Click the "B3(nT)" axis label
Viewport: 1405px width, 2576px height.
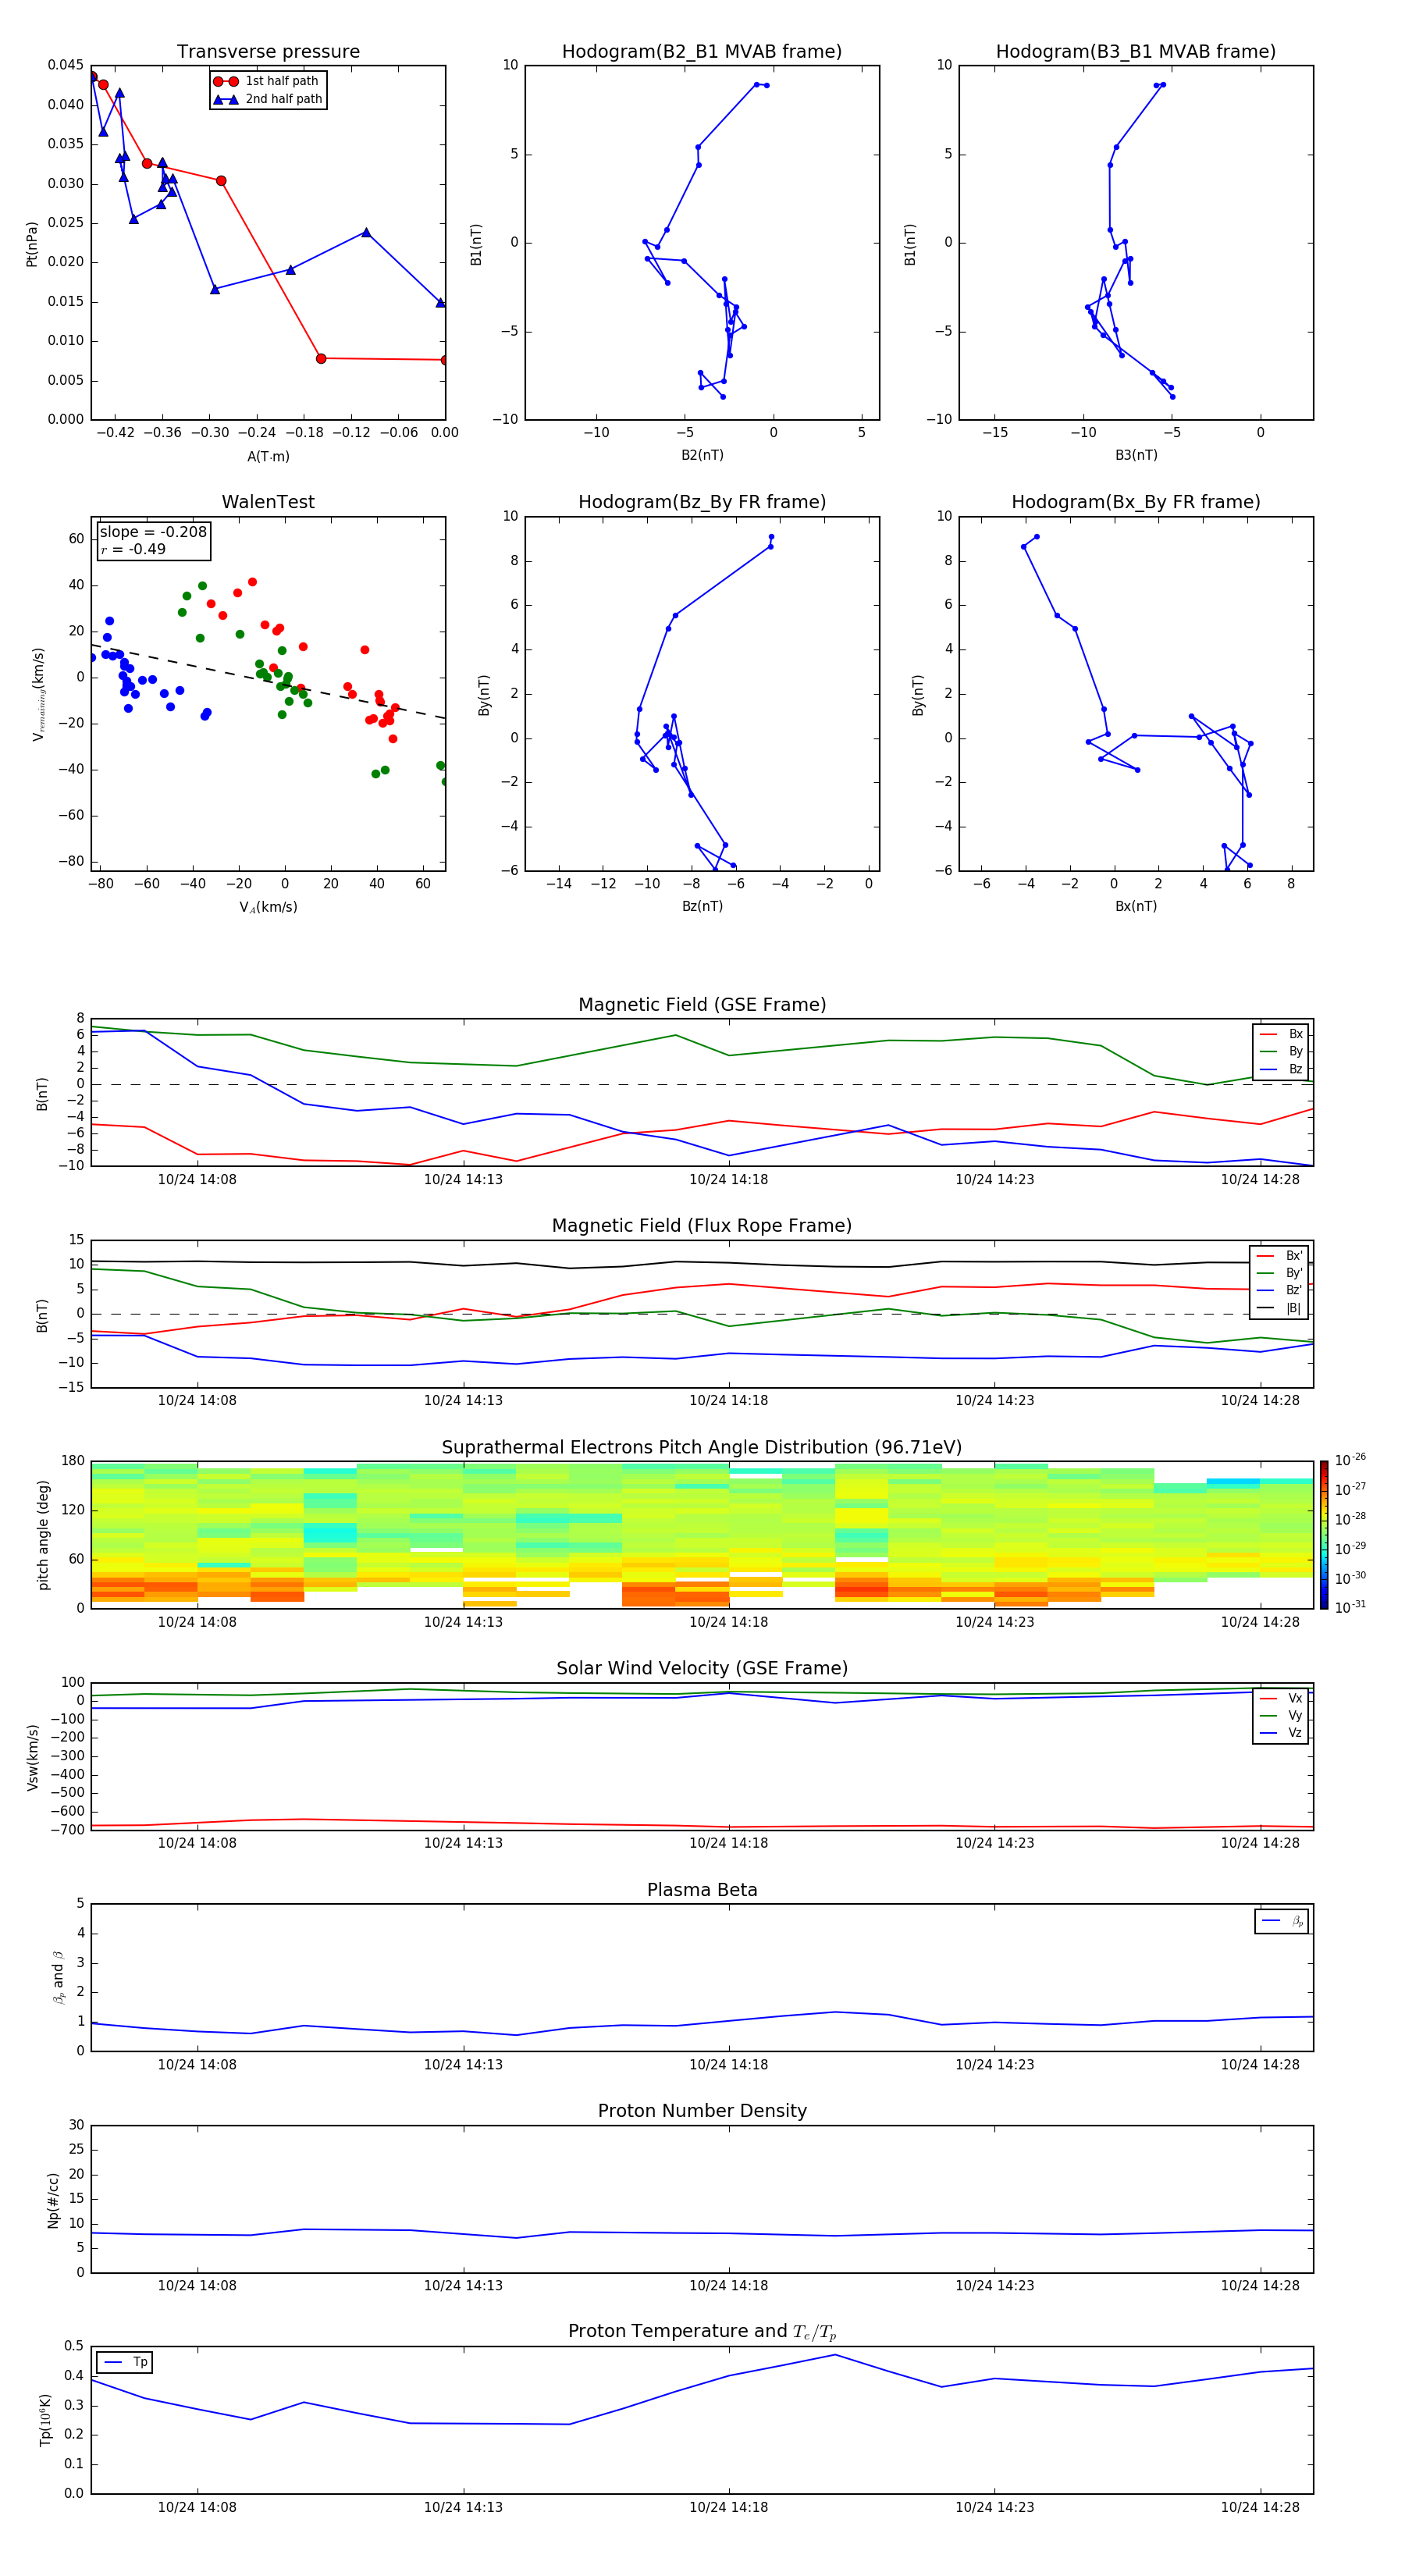point(1136,455)
